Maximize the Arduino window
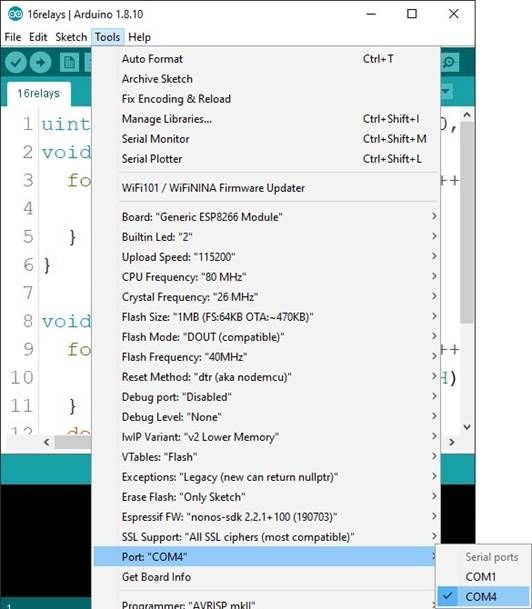The image size is (532, 609). pos(412,14)
